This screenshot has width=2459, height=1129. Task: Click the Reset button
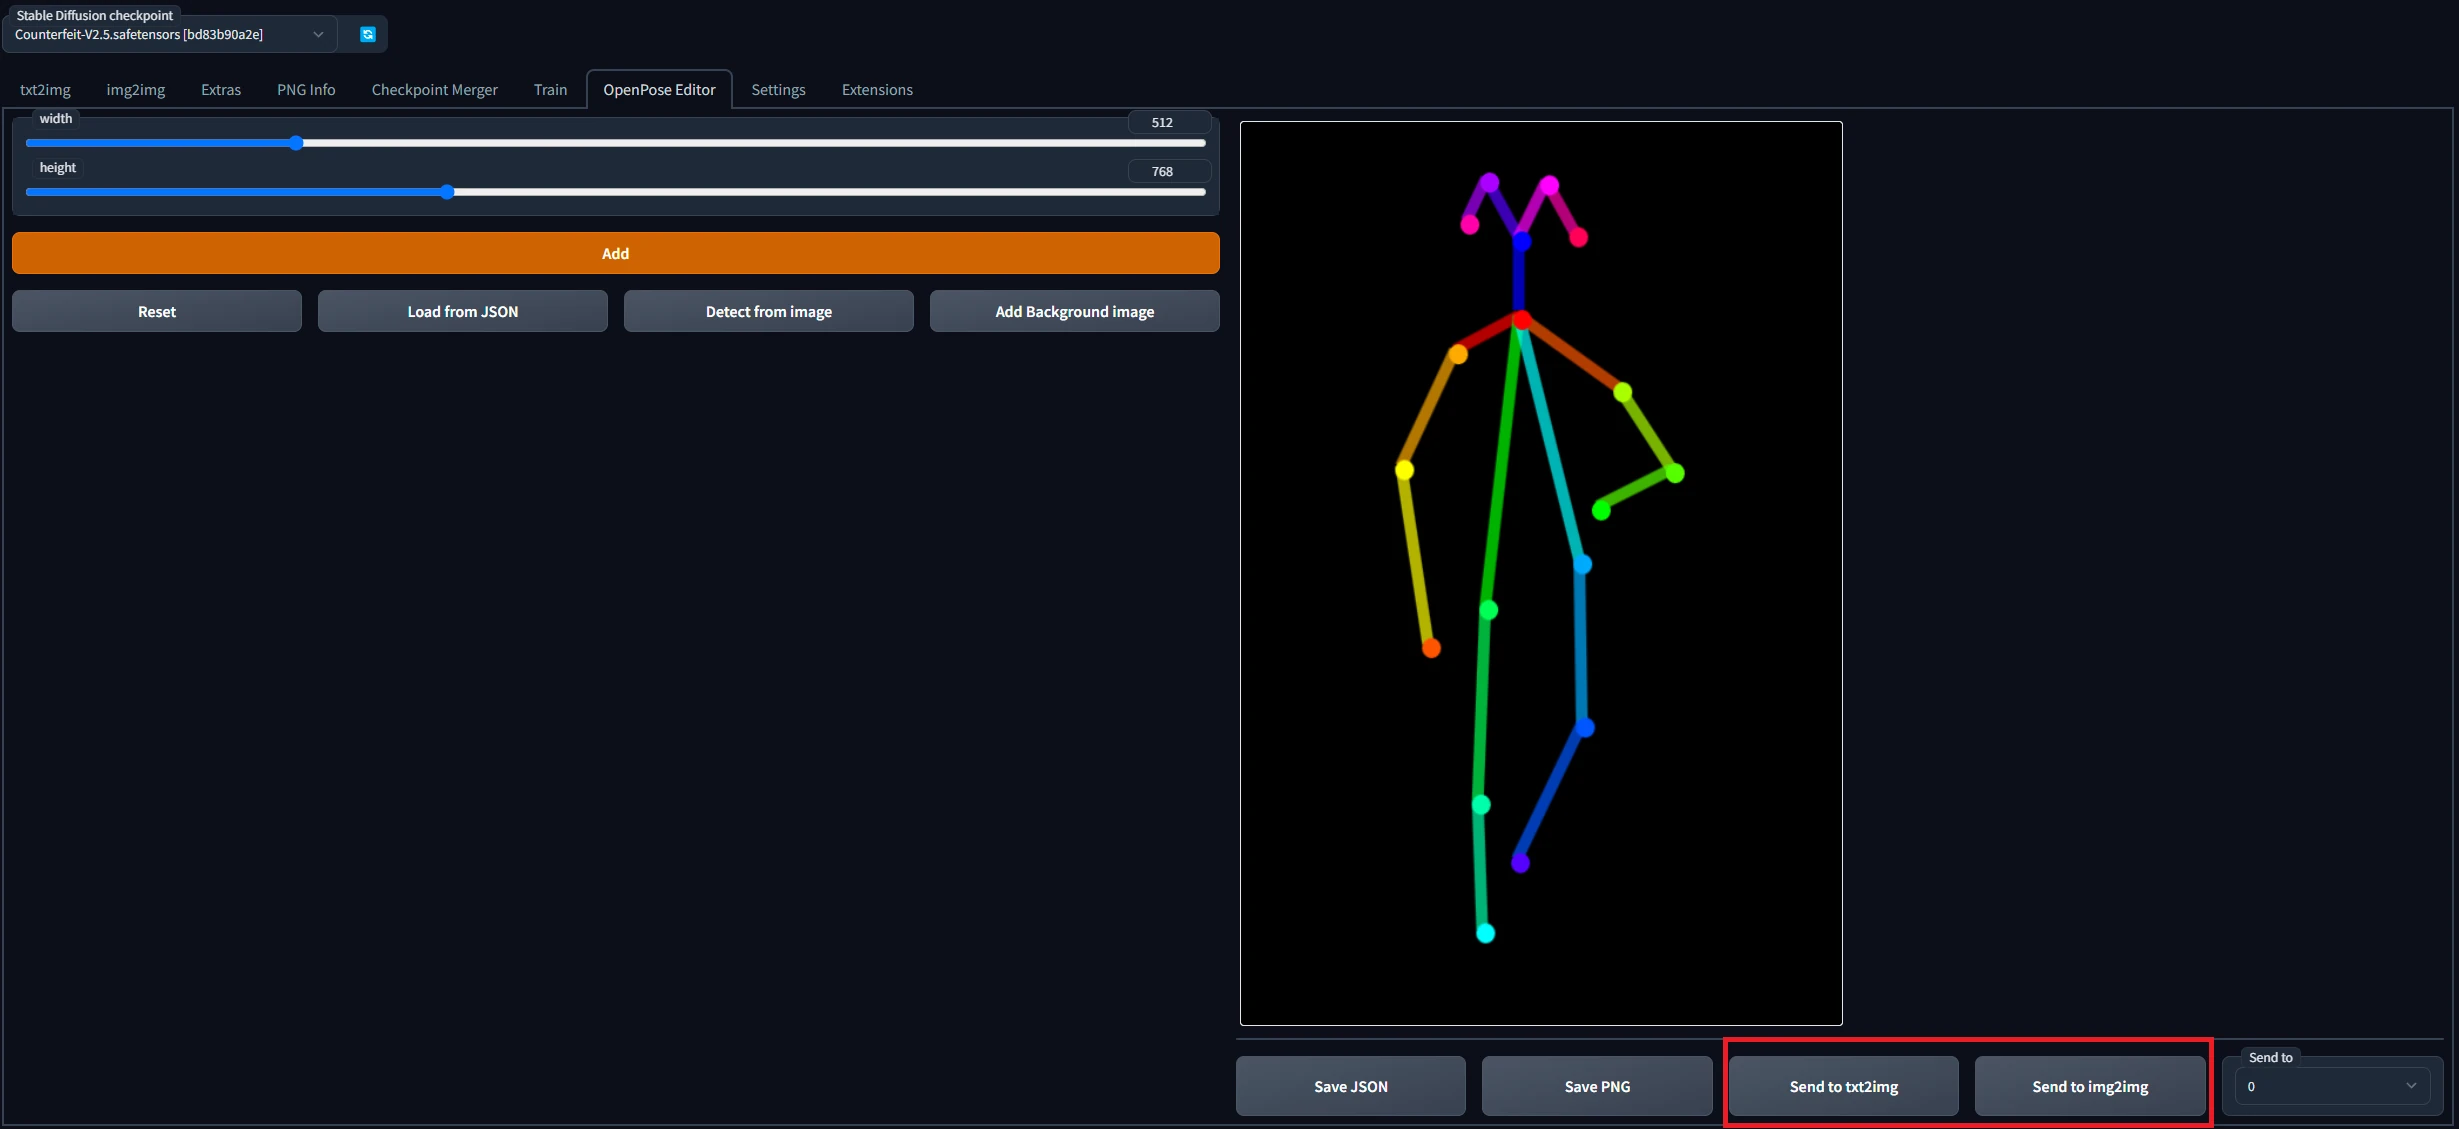(x=157, y=311)
